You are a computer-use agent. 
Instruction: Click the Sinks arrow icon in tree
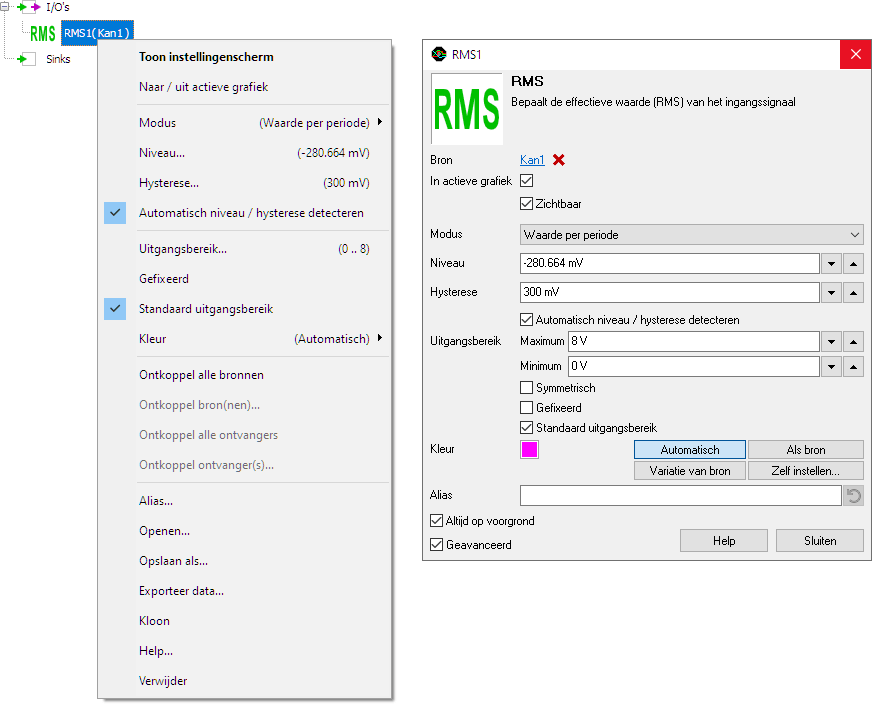(x=26, y=59)
